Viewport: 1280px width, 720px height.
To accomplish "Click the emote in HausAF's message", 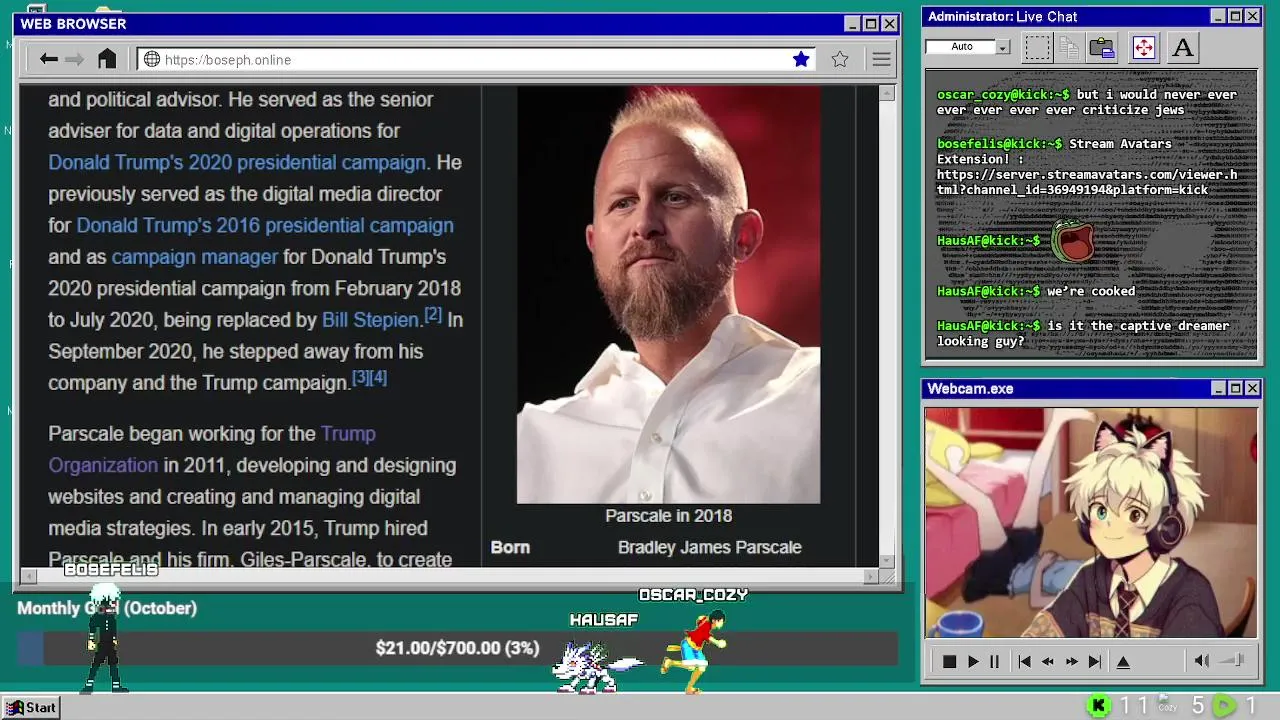I will (1073, 241).
